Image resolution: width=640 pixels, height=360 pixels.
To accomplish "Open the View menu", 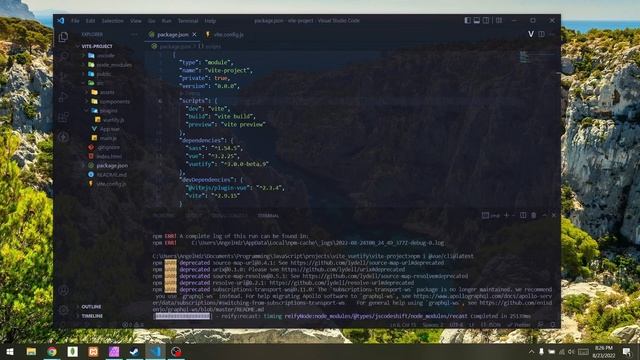I will [x=136, y=20].
